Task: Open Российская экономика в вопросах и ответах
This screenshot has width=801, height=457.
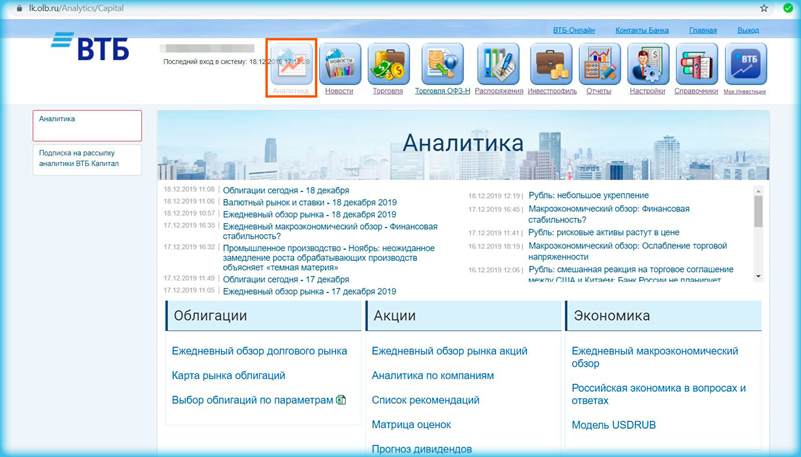Action: click(658, 394)
